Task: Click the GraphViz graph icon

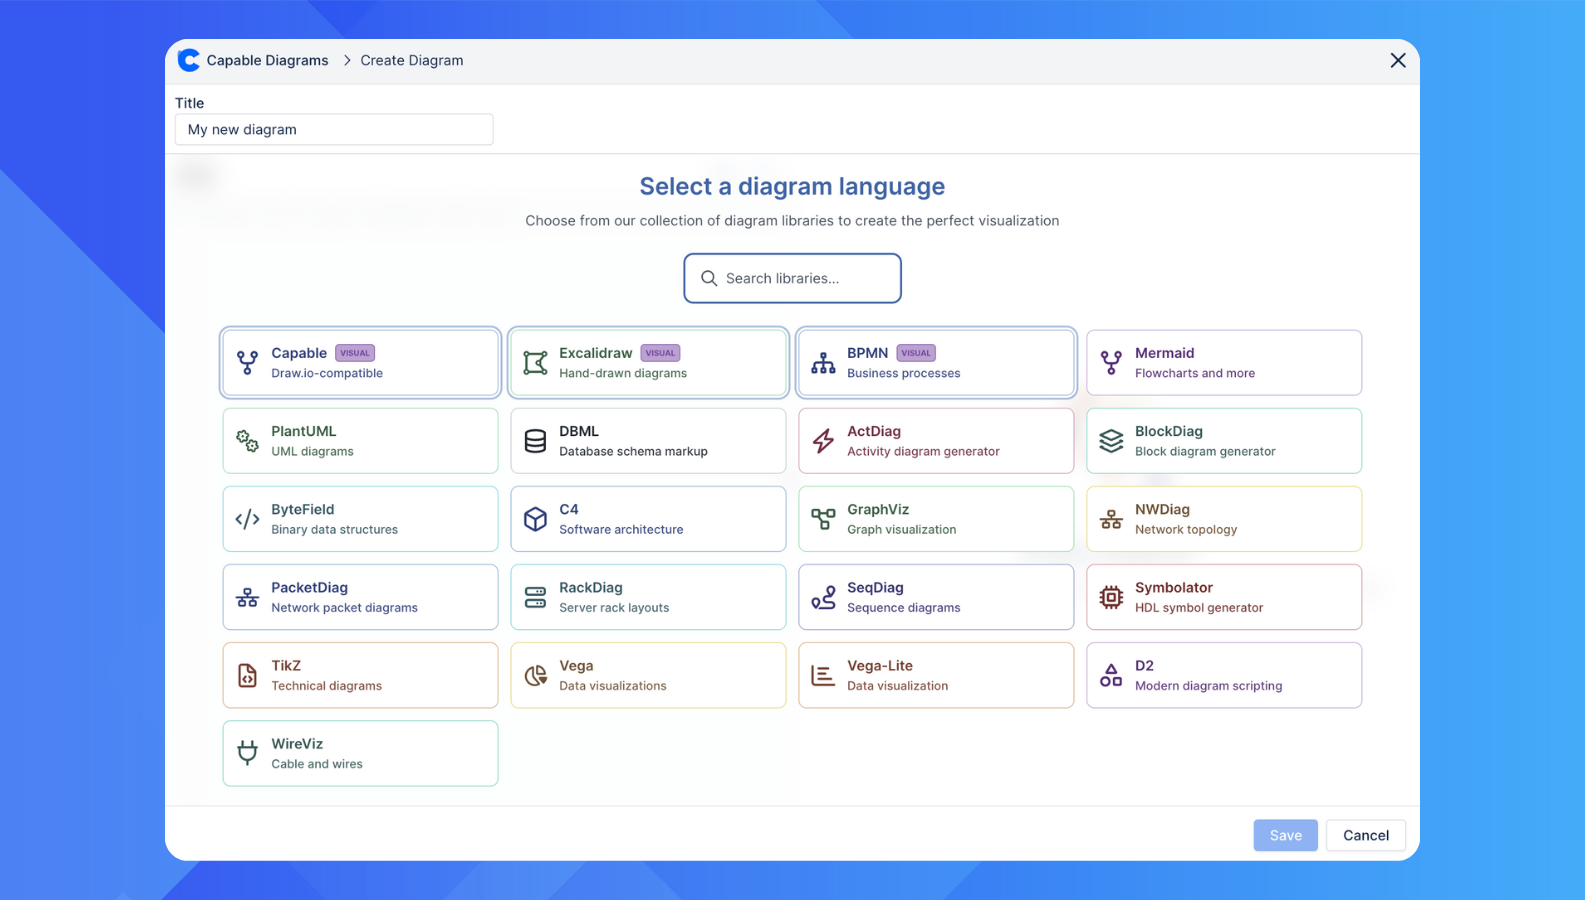Action: pyautogui.click(x=823, y=519)
